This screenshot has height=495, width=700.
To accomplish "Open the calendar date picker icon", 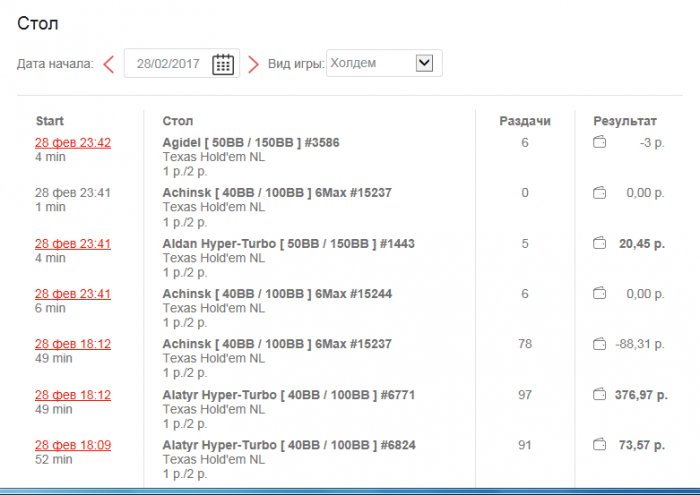I will click(x=223, y=64).
